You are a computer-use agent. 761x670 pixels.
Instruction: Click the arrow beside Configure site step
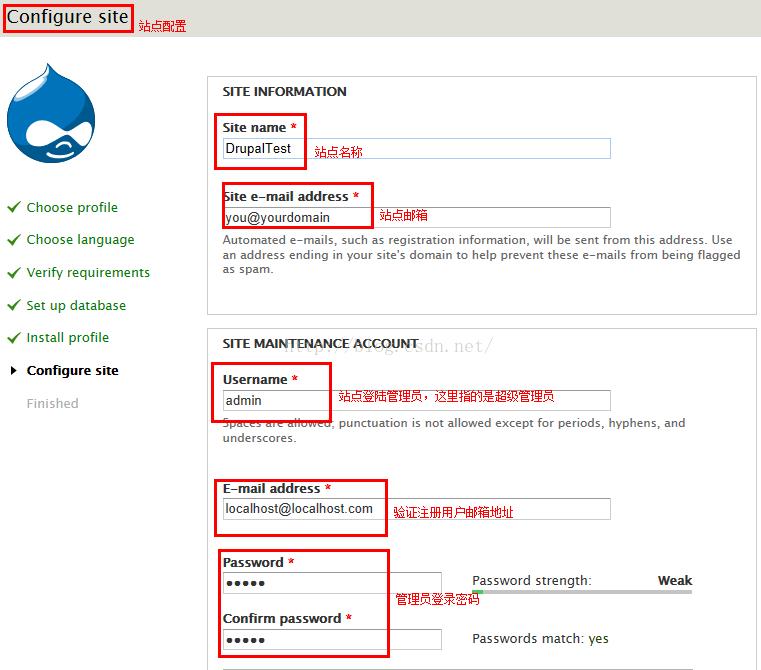(13, 371)
